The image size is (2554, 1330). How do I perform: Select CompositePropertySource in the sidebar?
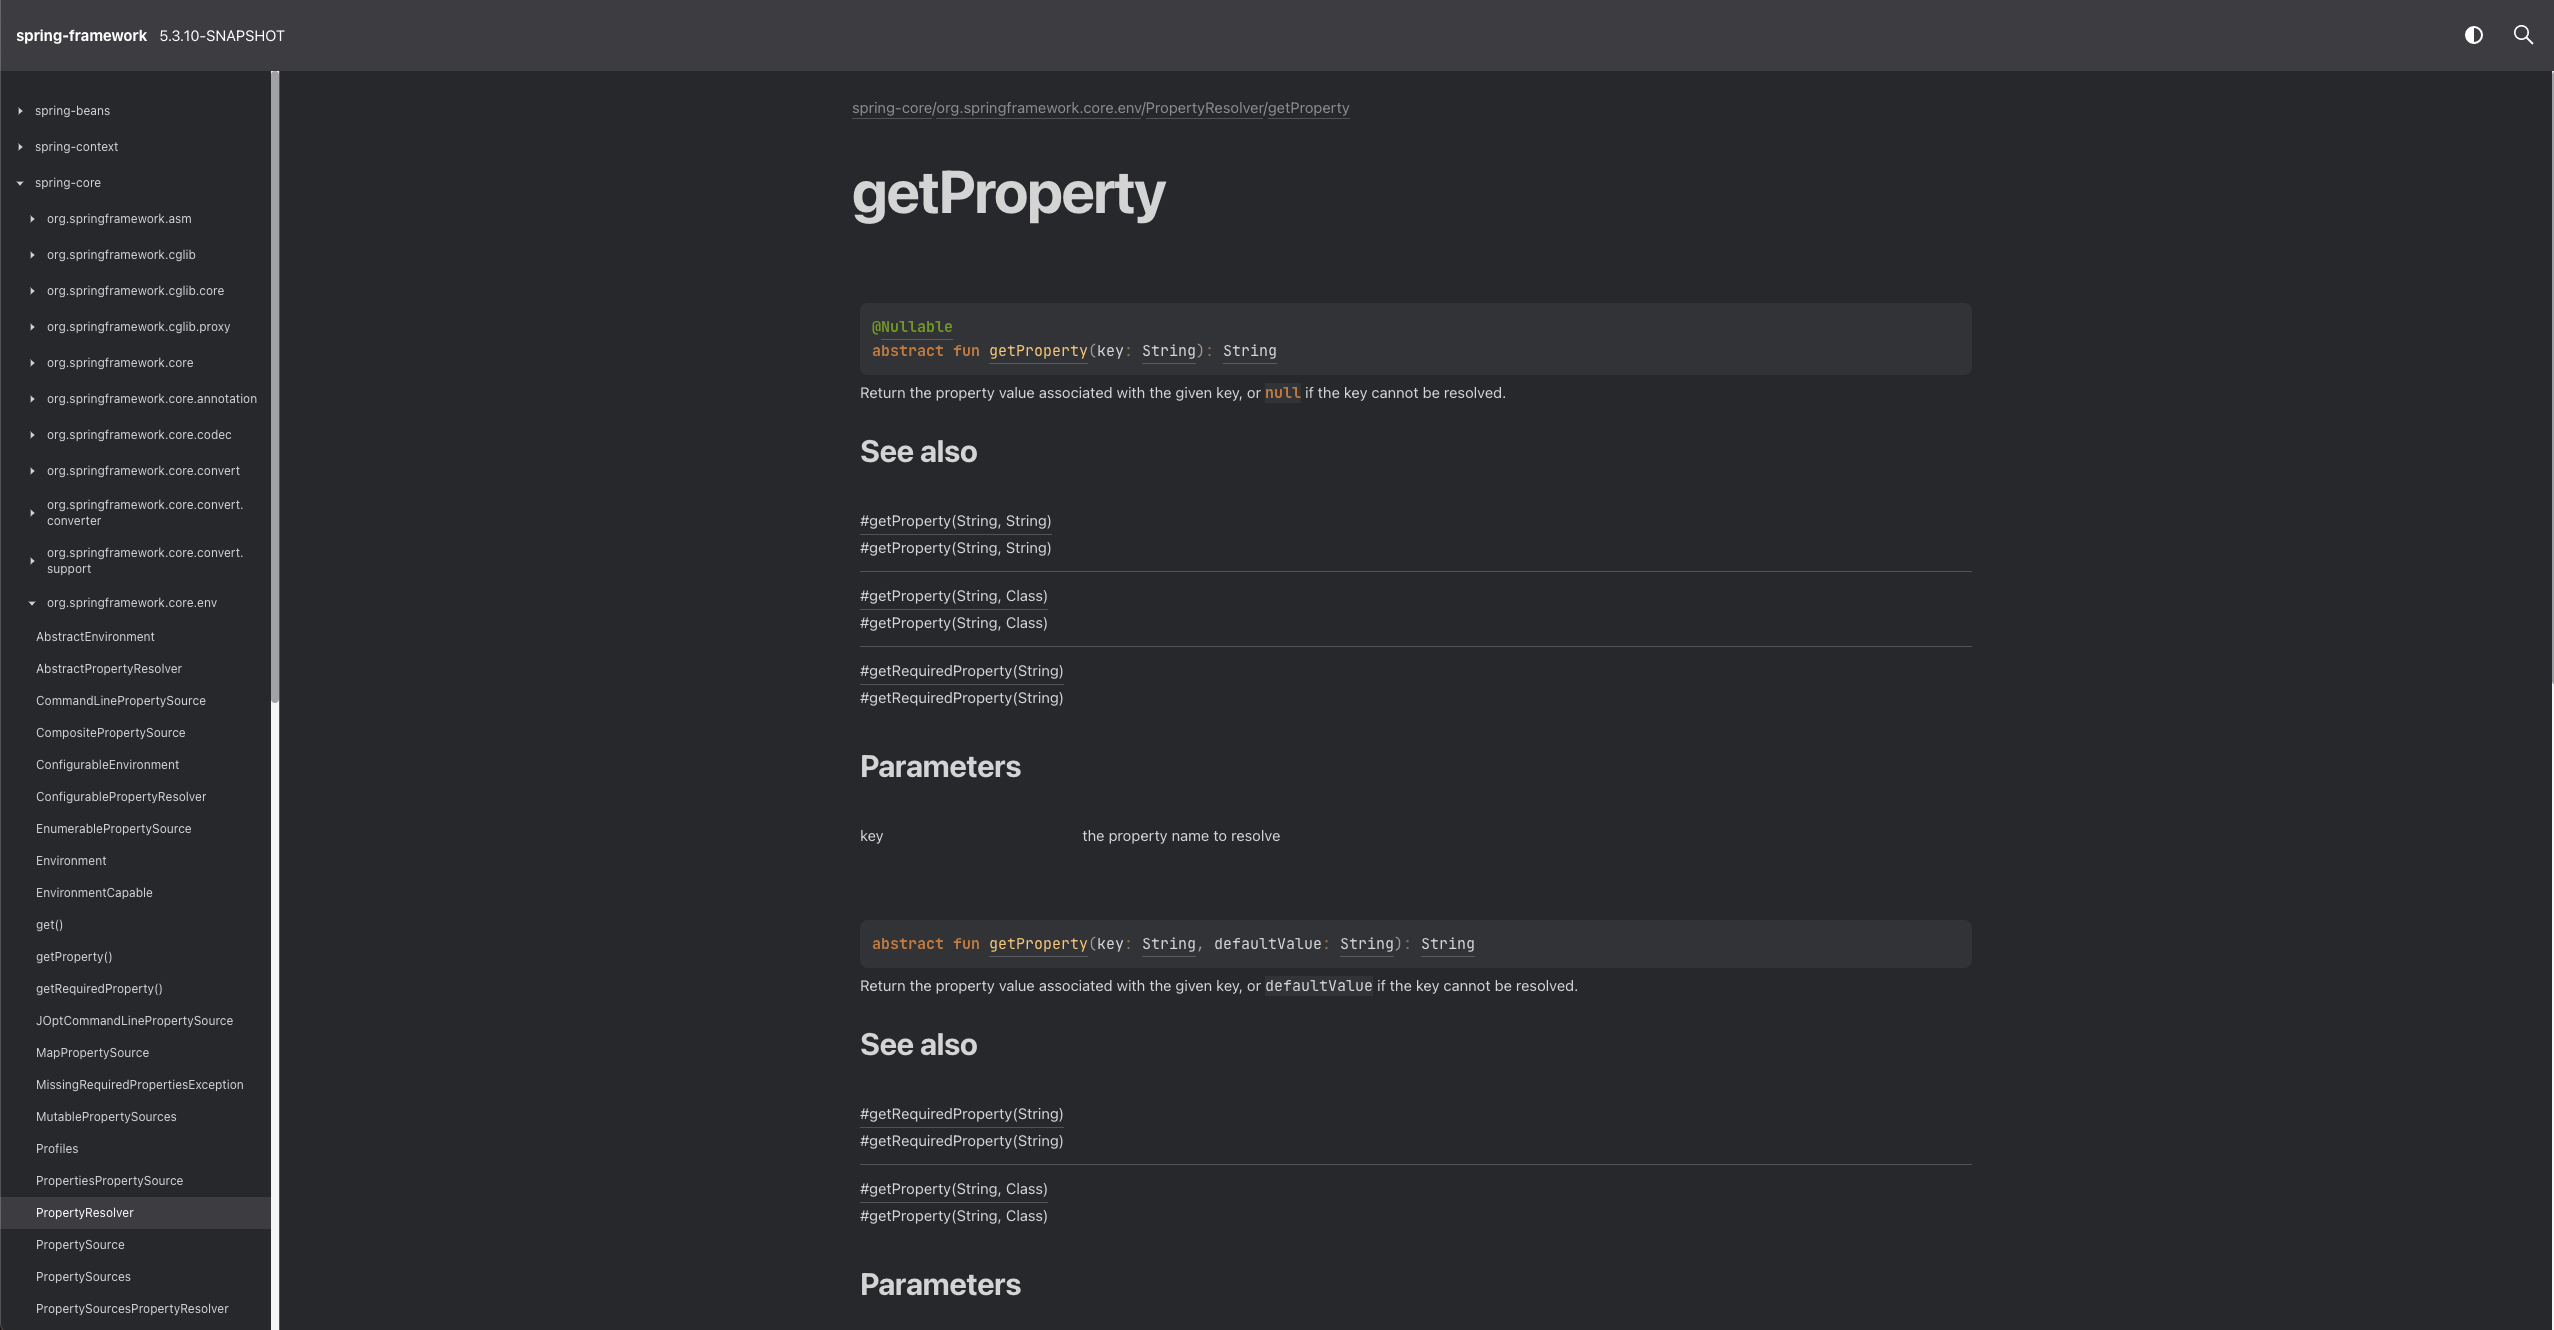point(111,732)
